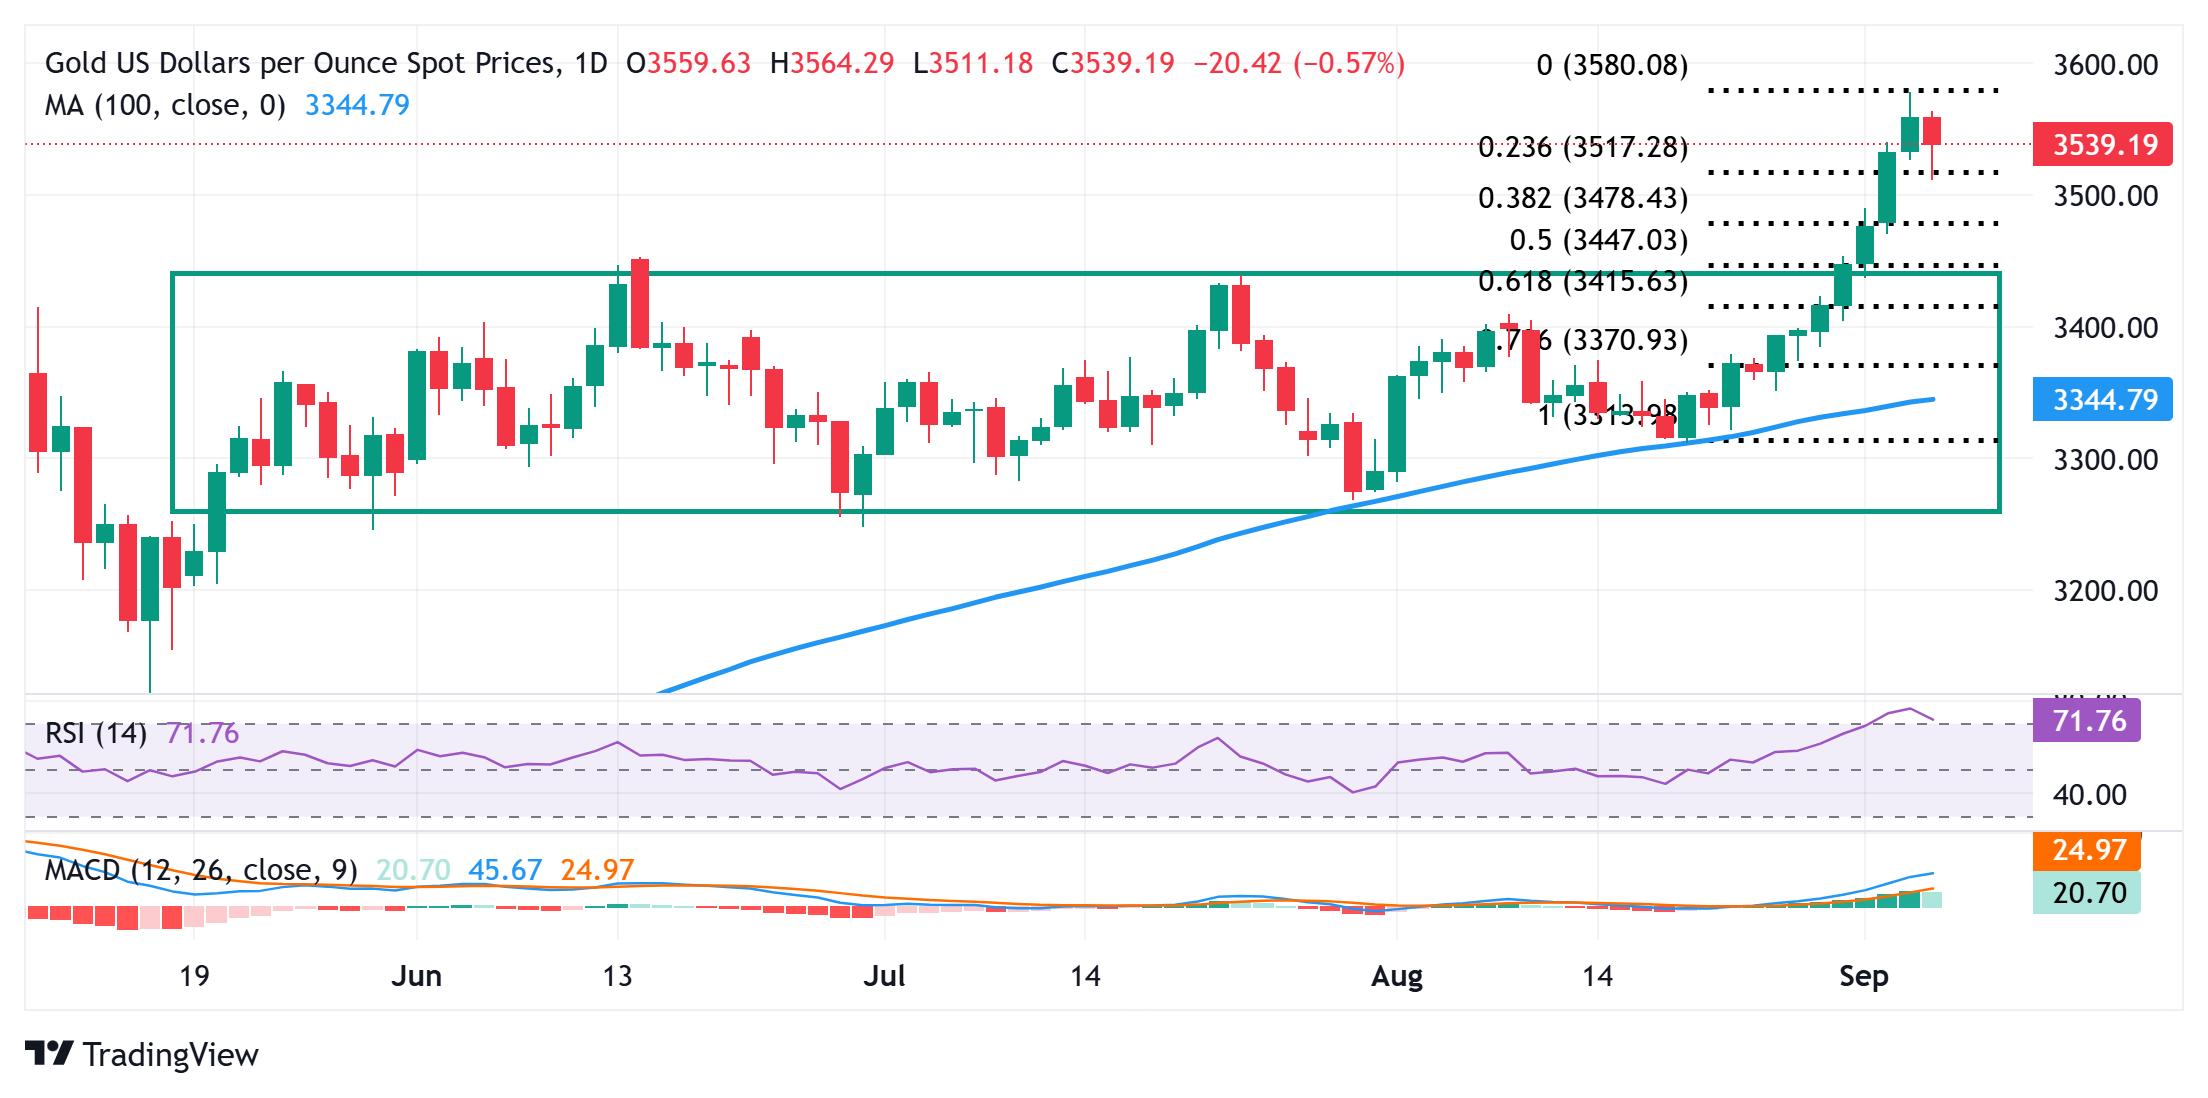Screen dimensions: 2208x1098
Task: Click the current price label 3539.19
Action: (x=2103, y=145)
